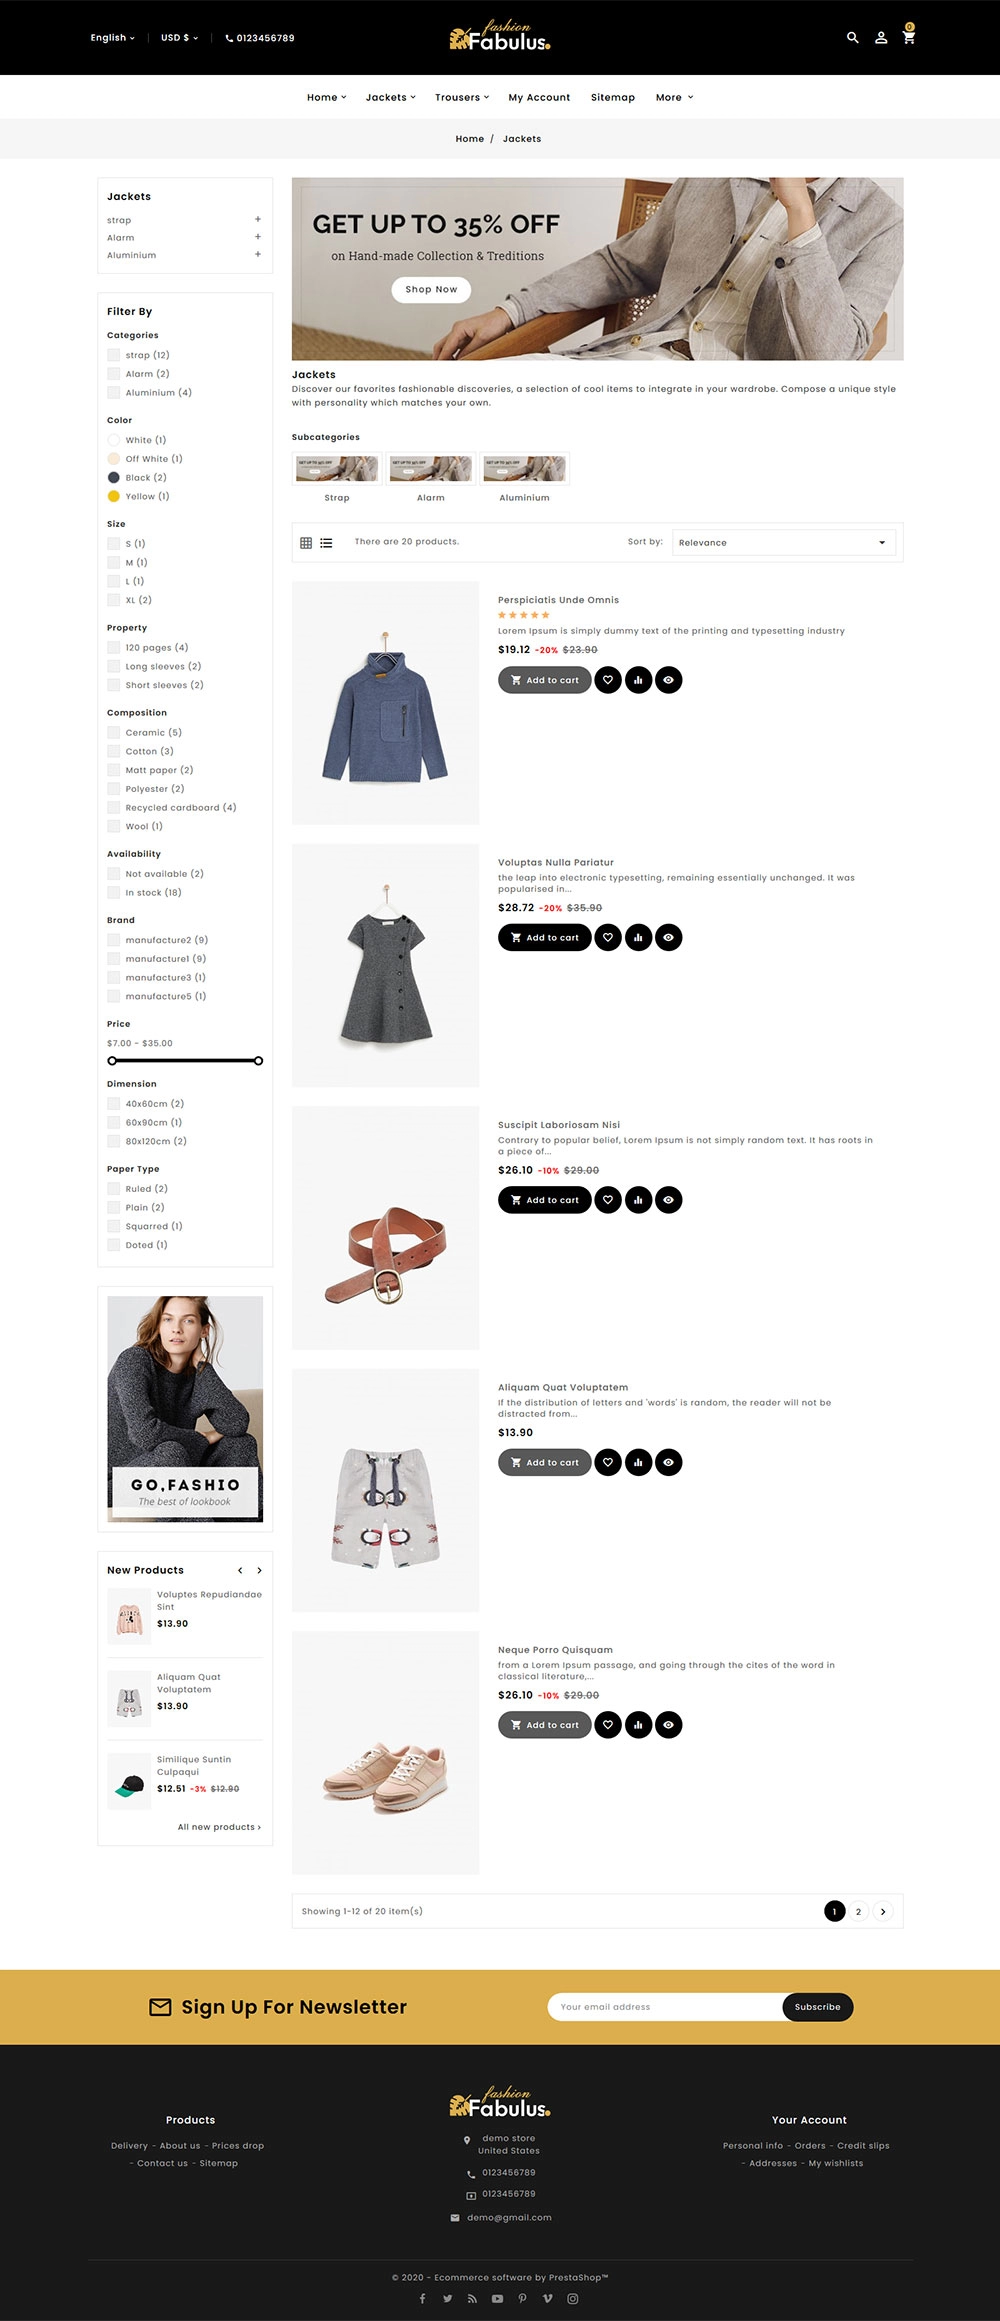Enable the In stock availability filter
The image size is (1000, 2321).
click(x=114, y=893)
